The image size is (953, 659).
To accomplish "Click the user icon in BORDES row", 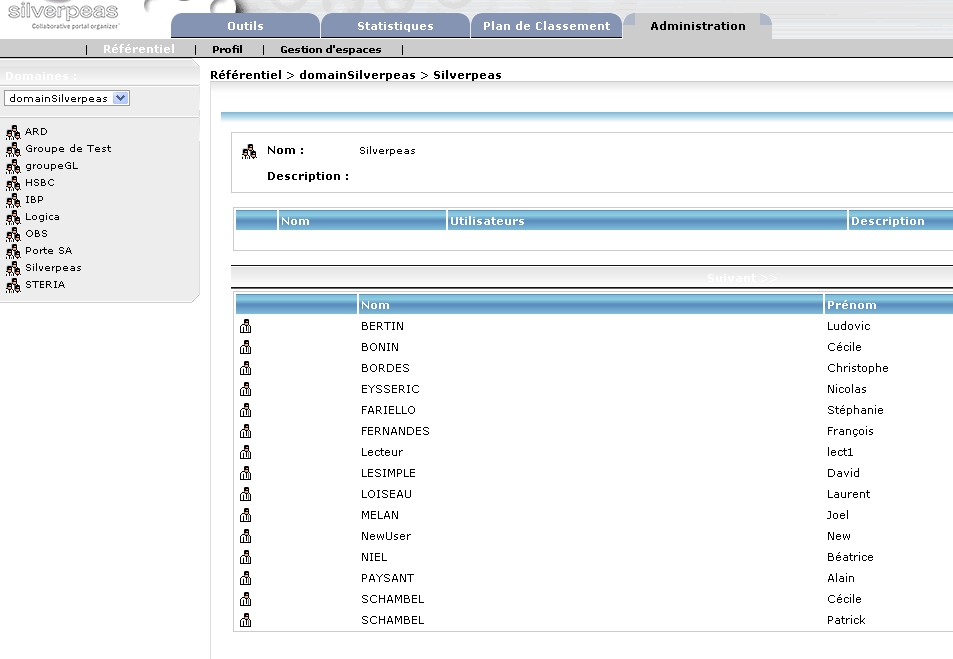I will coord(246,368).
